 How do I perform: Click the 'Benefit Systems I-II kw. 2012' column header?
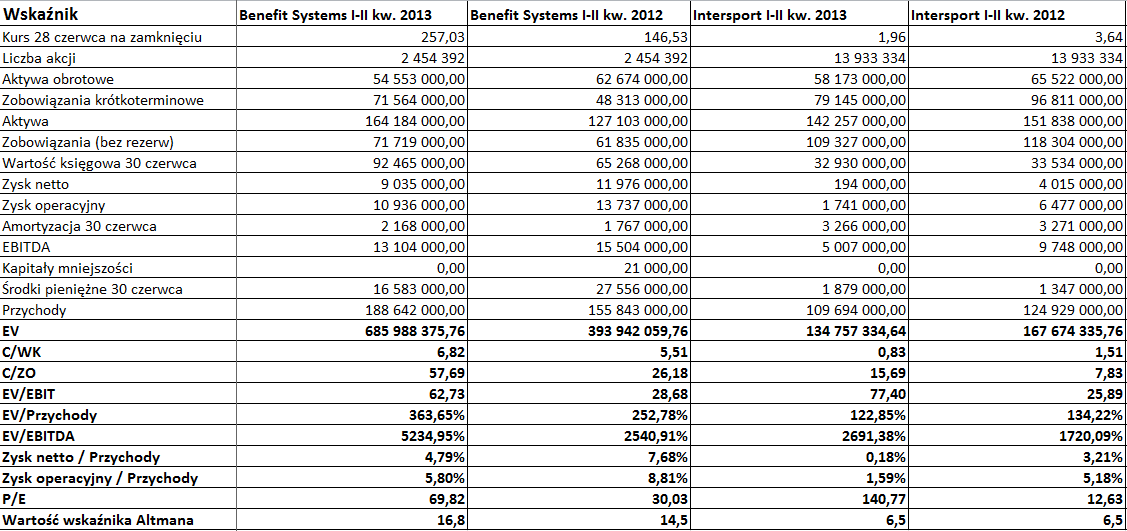tap(577, 14)
